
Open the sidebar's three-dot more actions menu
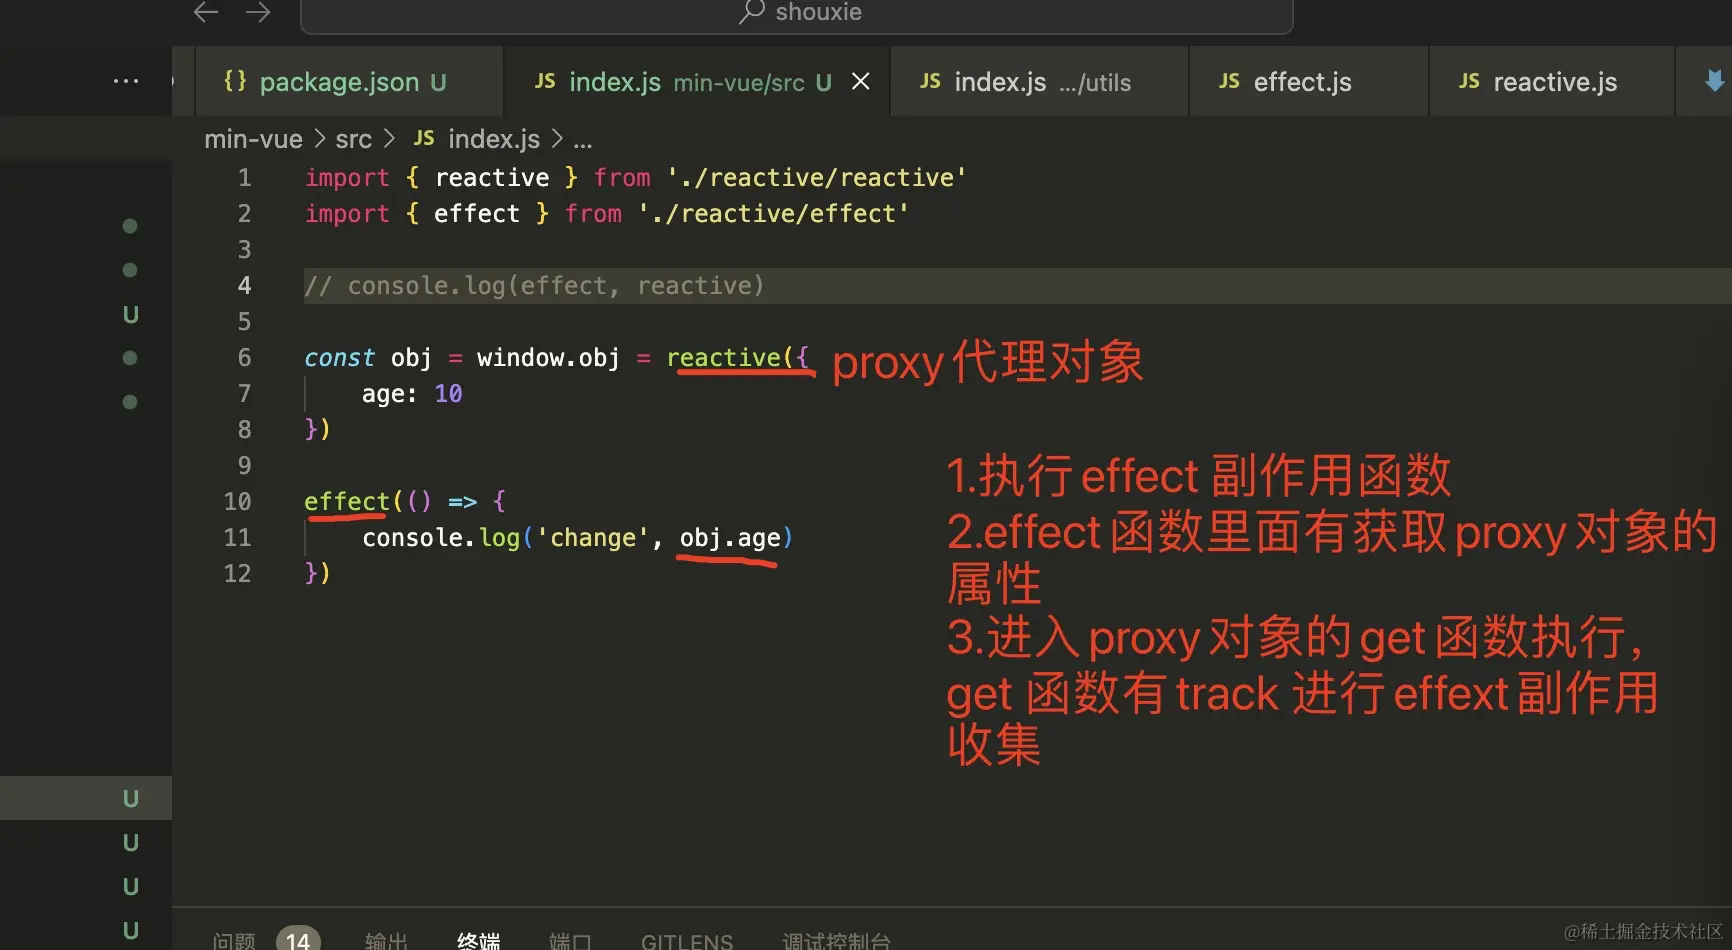pos(126,81)
